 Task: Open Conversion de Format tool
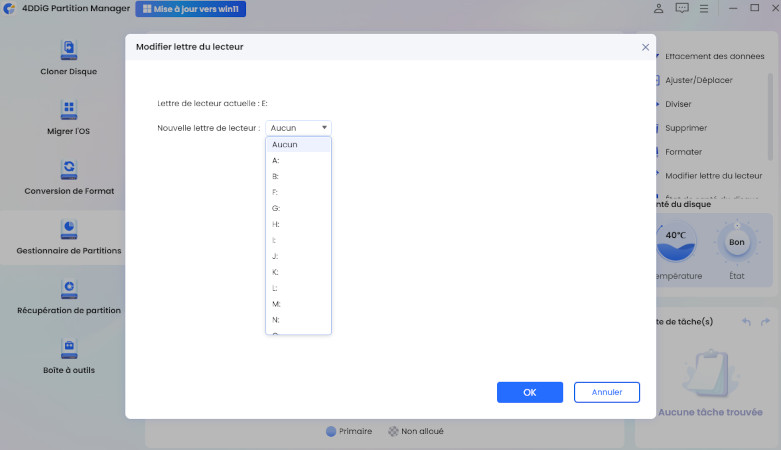coord(69,178)
